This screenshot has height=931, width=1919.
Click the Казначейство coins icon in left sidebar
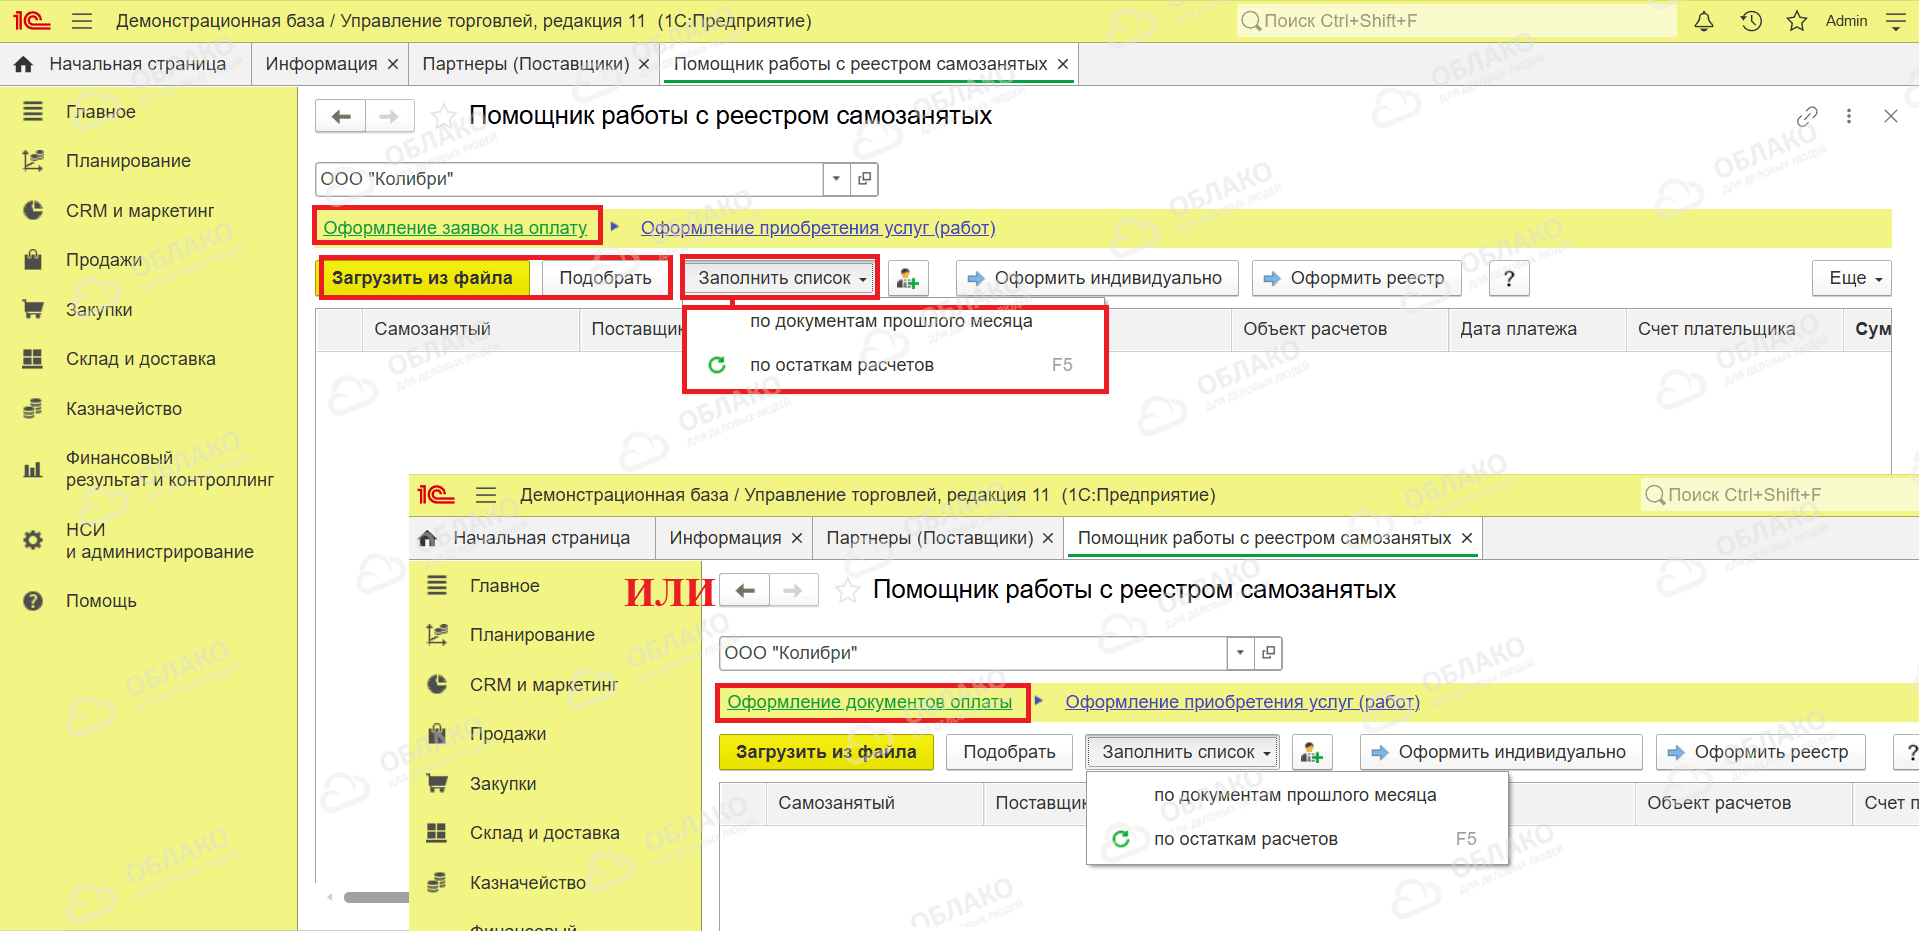point(33,409)
